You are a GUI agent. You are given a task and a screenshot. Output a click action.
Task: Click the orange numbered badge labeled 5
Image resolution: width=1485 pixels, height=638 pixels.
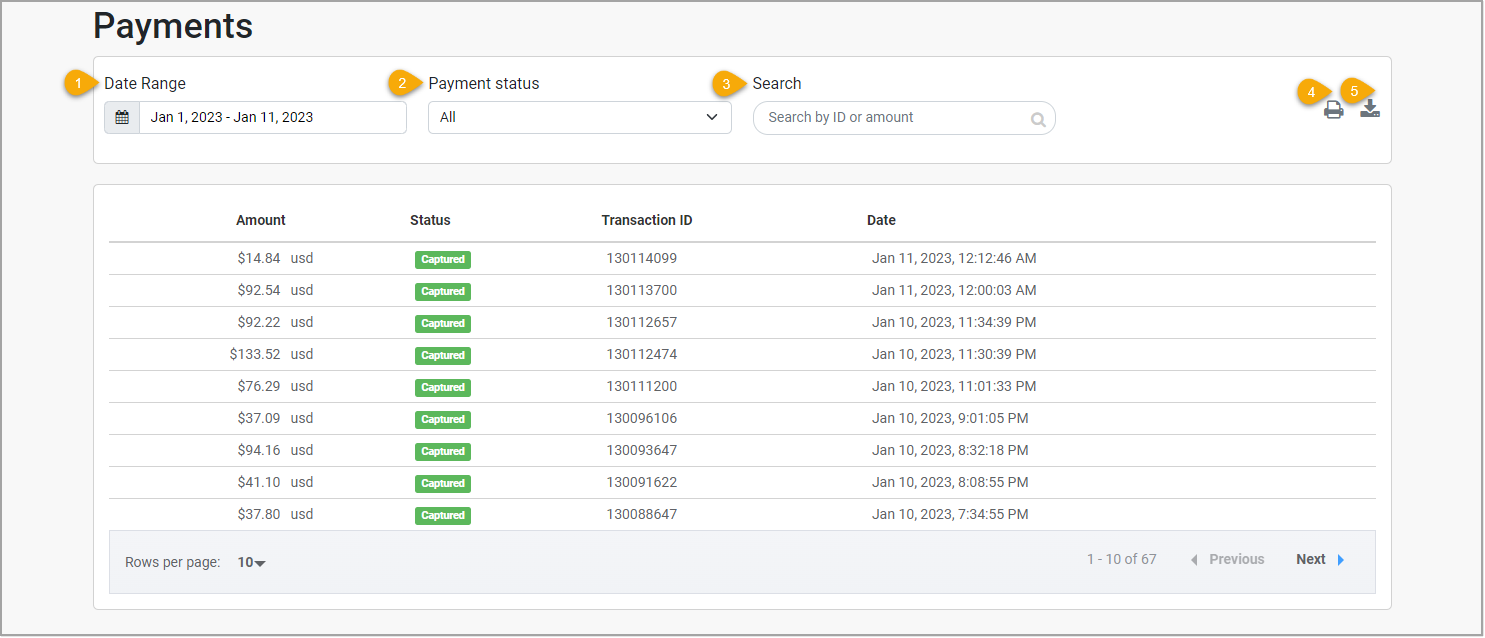tap(1356, 91)
